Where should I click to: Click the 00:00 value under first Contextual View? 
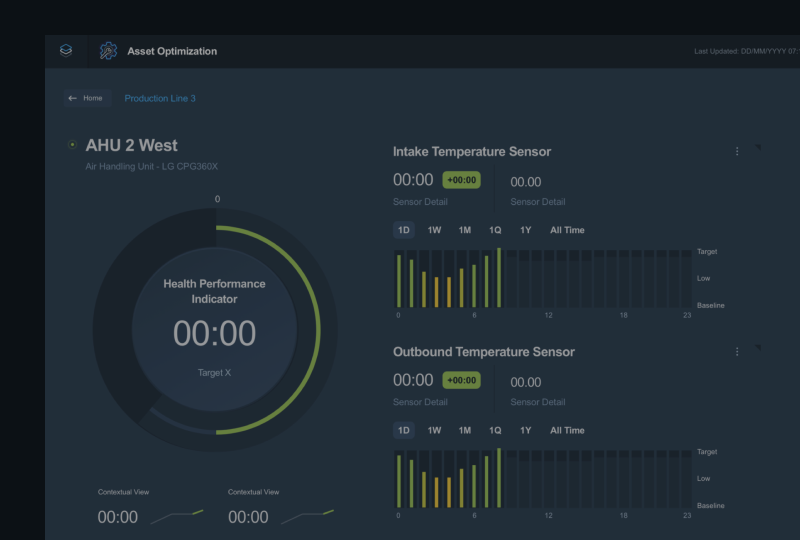(x=117, y=517)
